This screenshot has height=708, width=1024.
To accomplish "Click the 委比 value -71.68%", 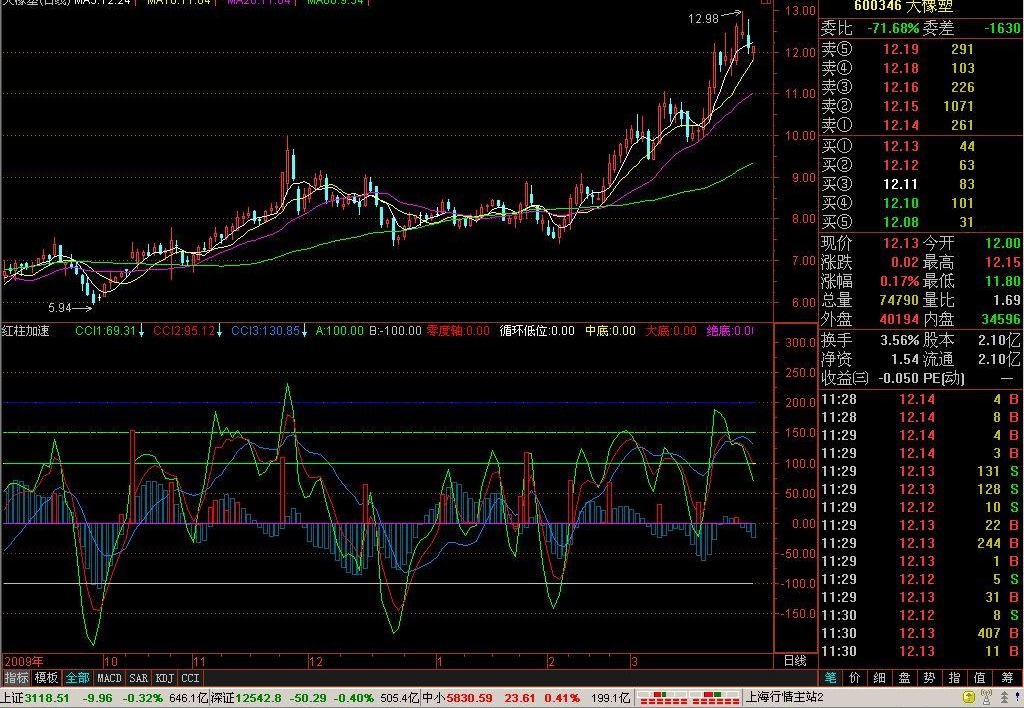I will (893, 28).
